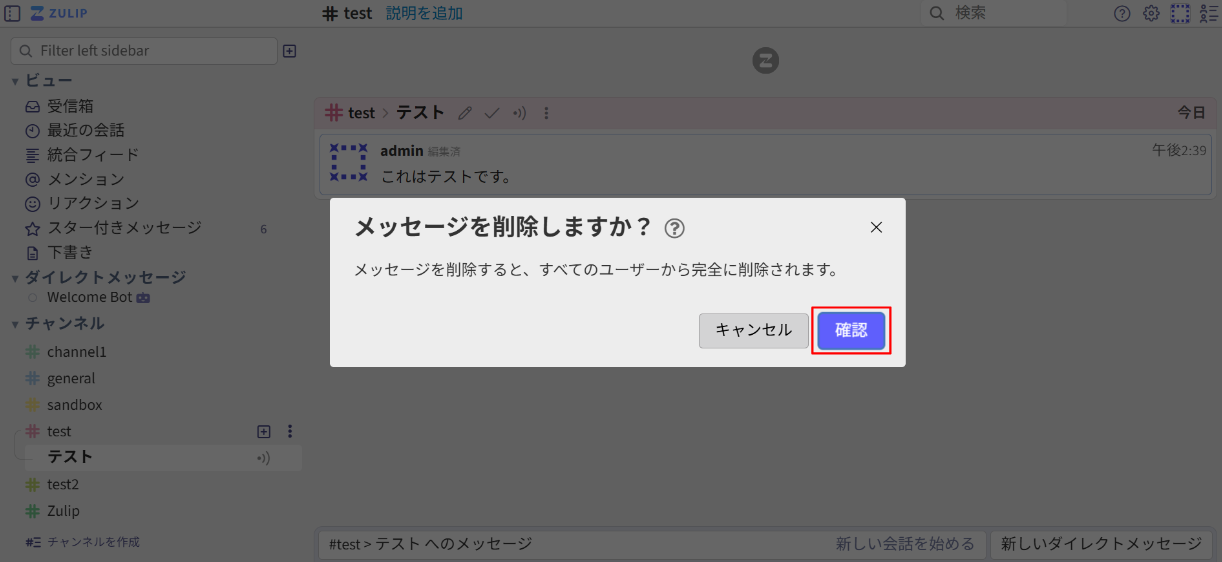Open Welcome Bot direct message

90,297
